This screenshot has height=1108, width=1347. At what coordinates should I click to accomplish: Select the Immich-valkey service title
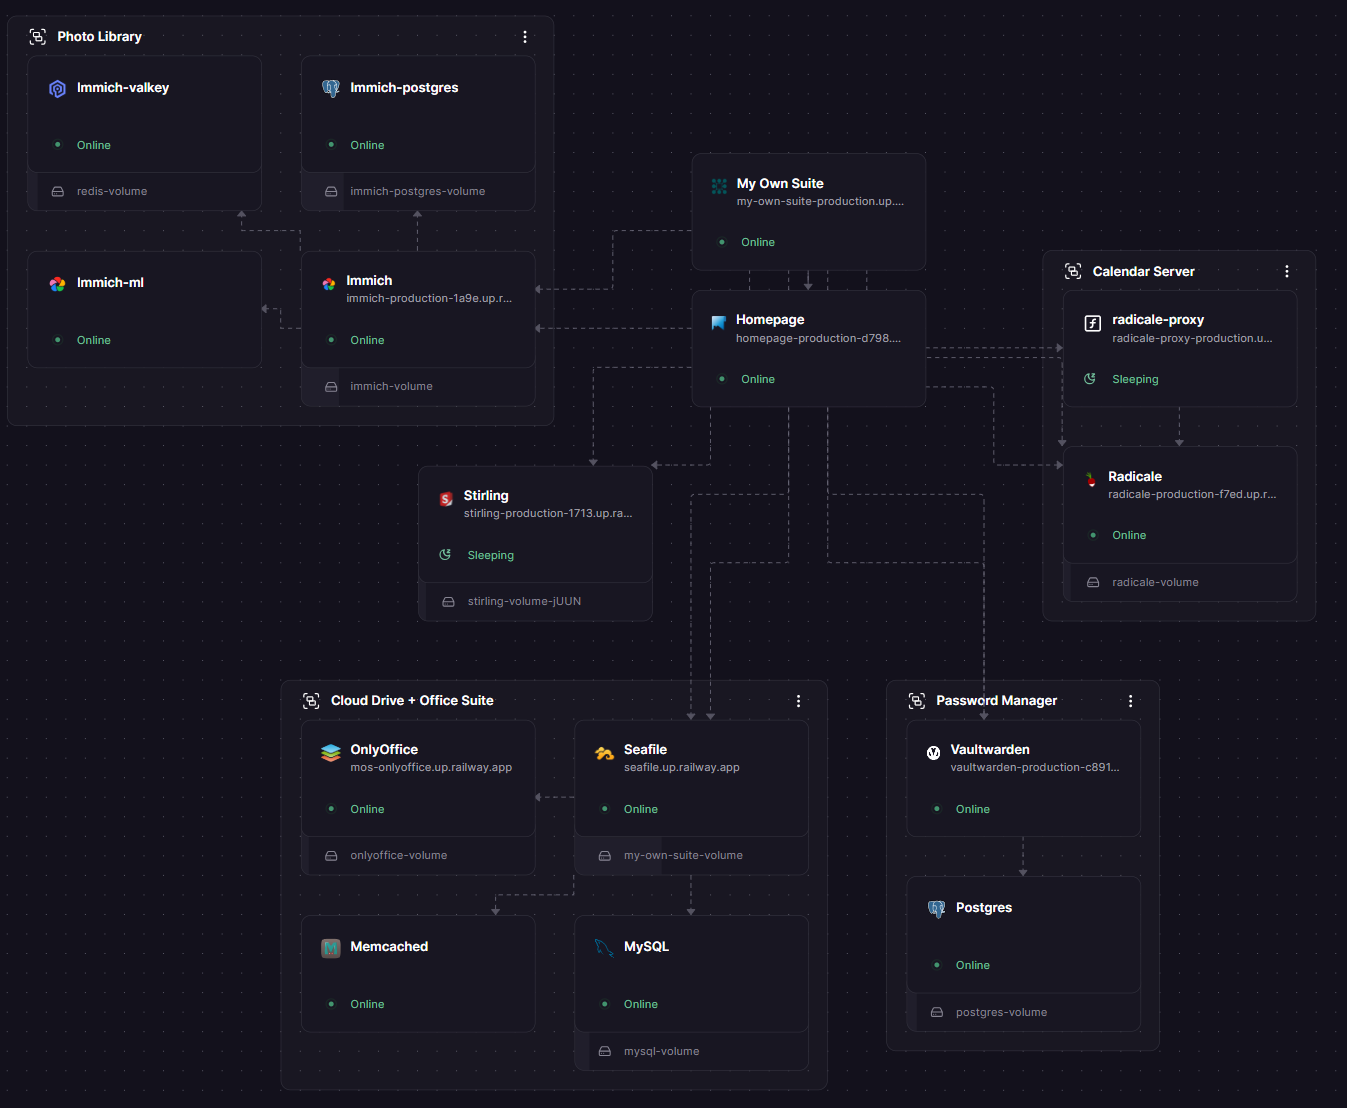123,88
